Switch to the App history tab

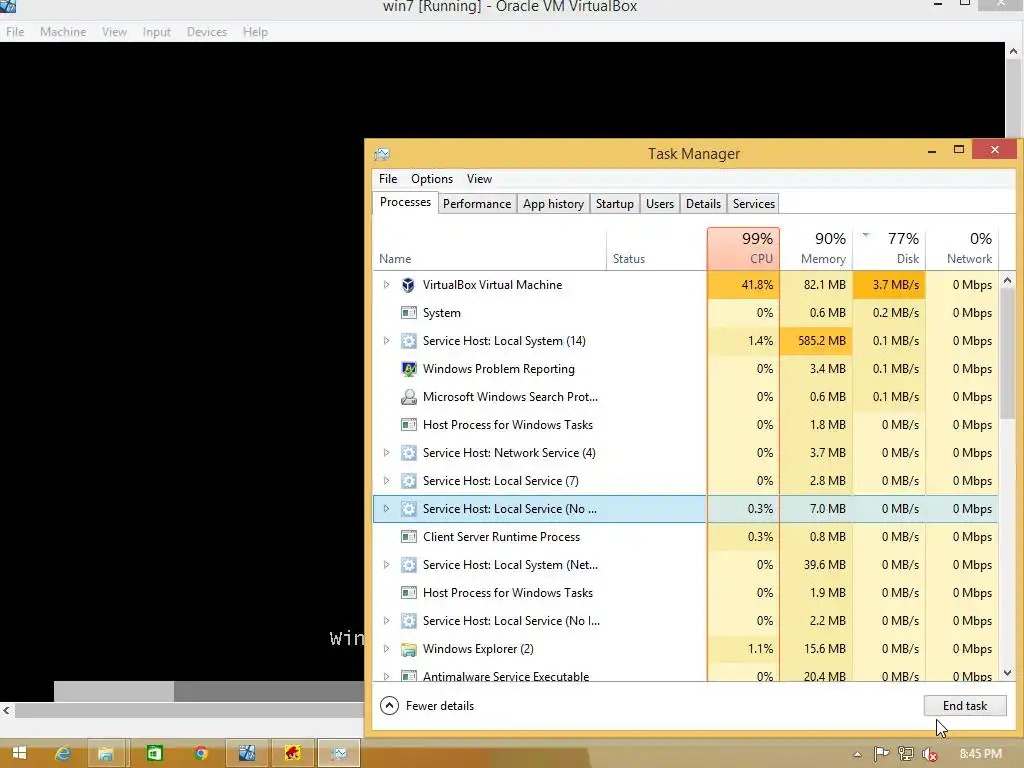tap(553, 204)
